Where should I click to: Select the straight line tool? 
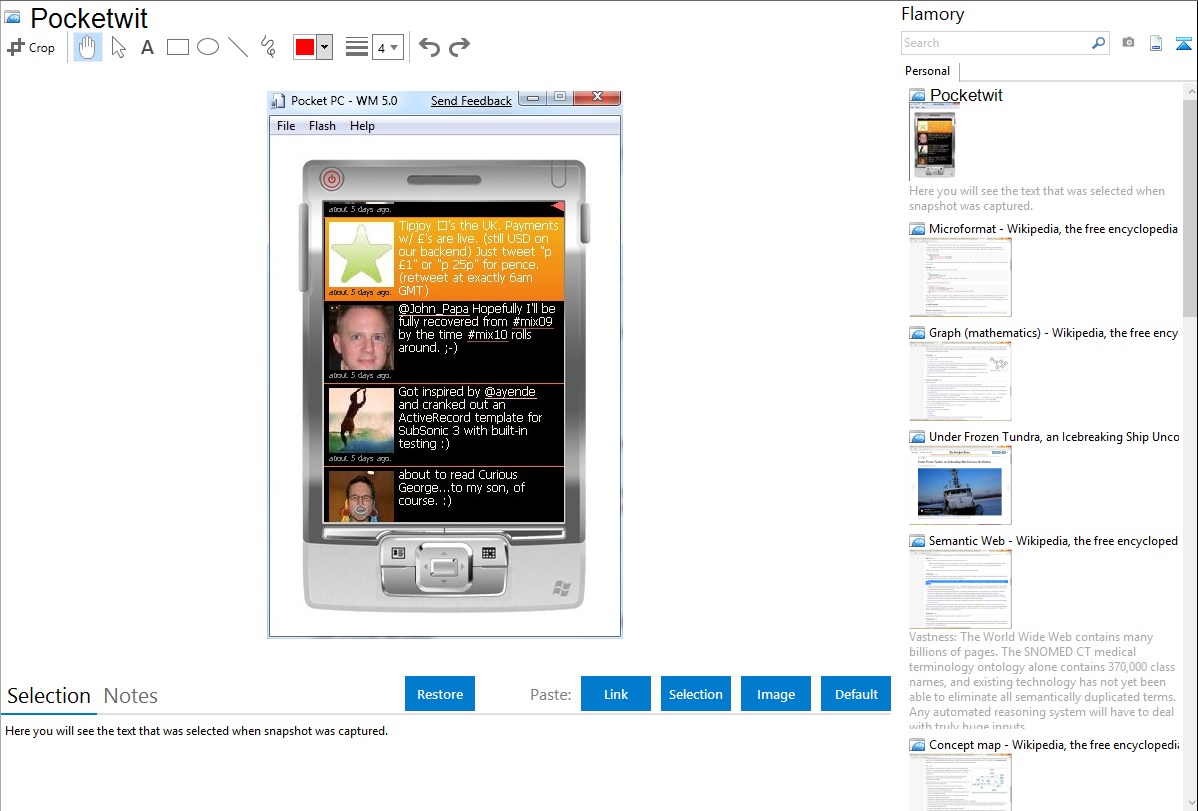(238, 47)
